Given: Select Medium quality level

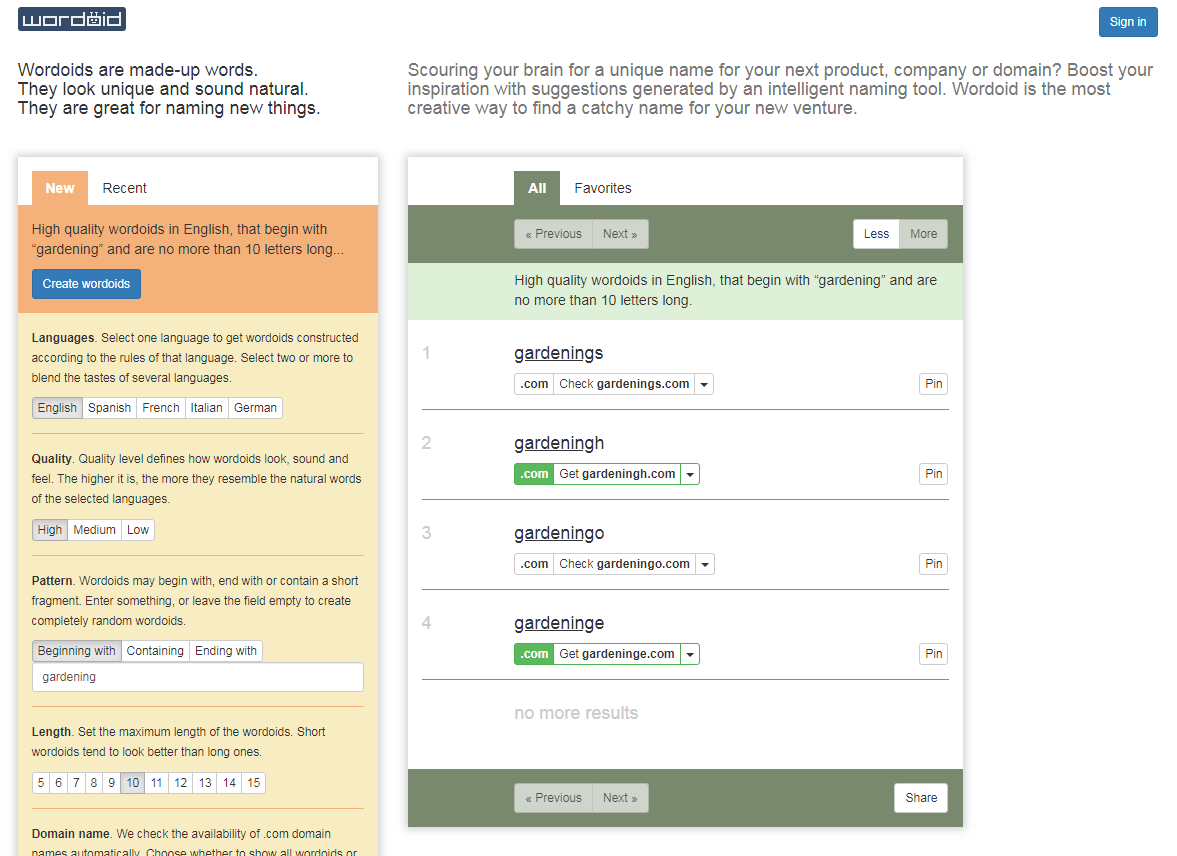Looking at the screenshot, I should point(94,529).
